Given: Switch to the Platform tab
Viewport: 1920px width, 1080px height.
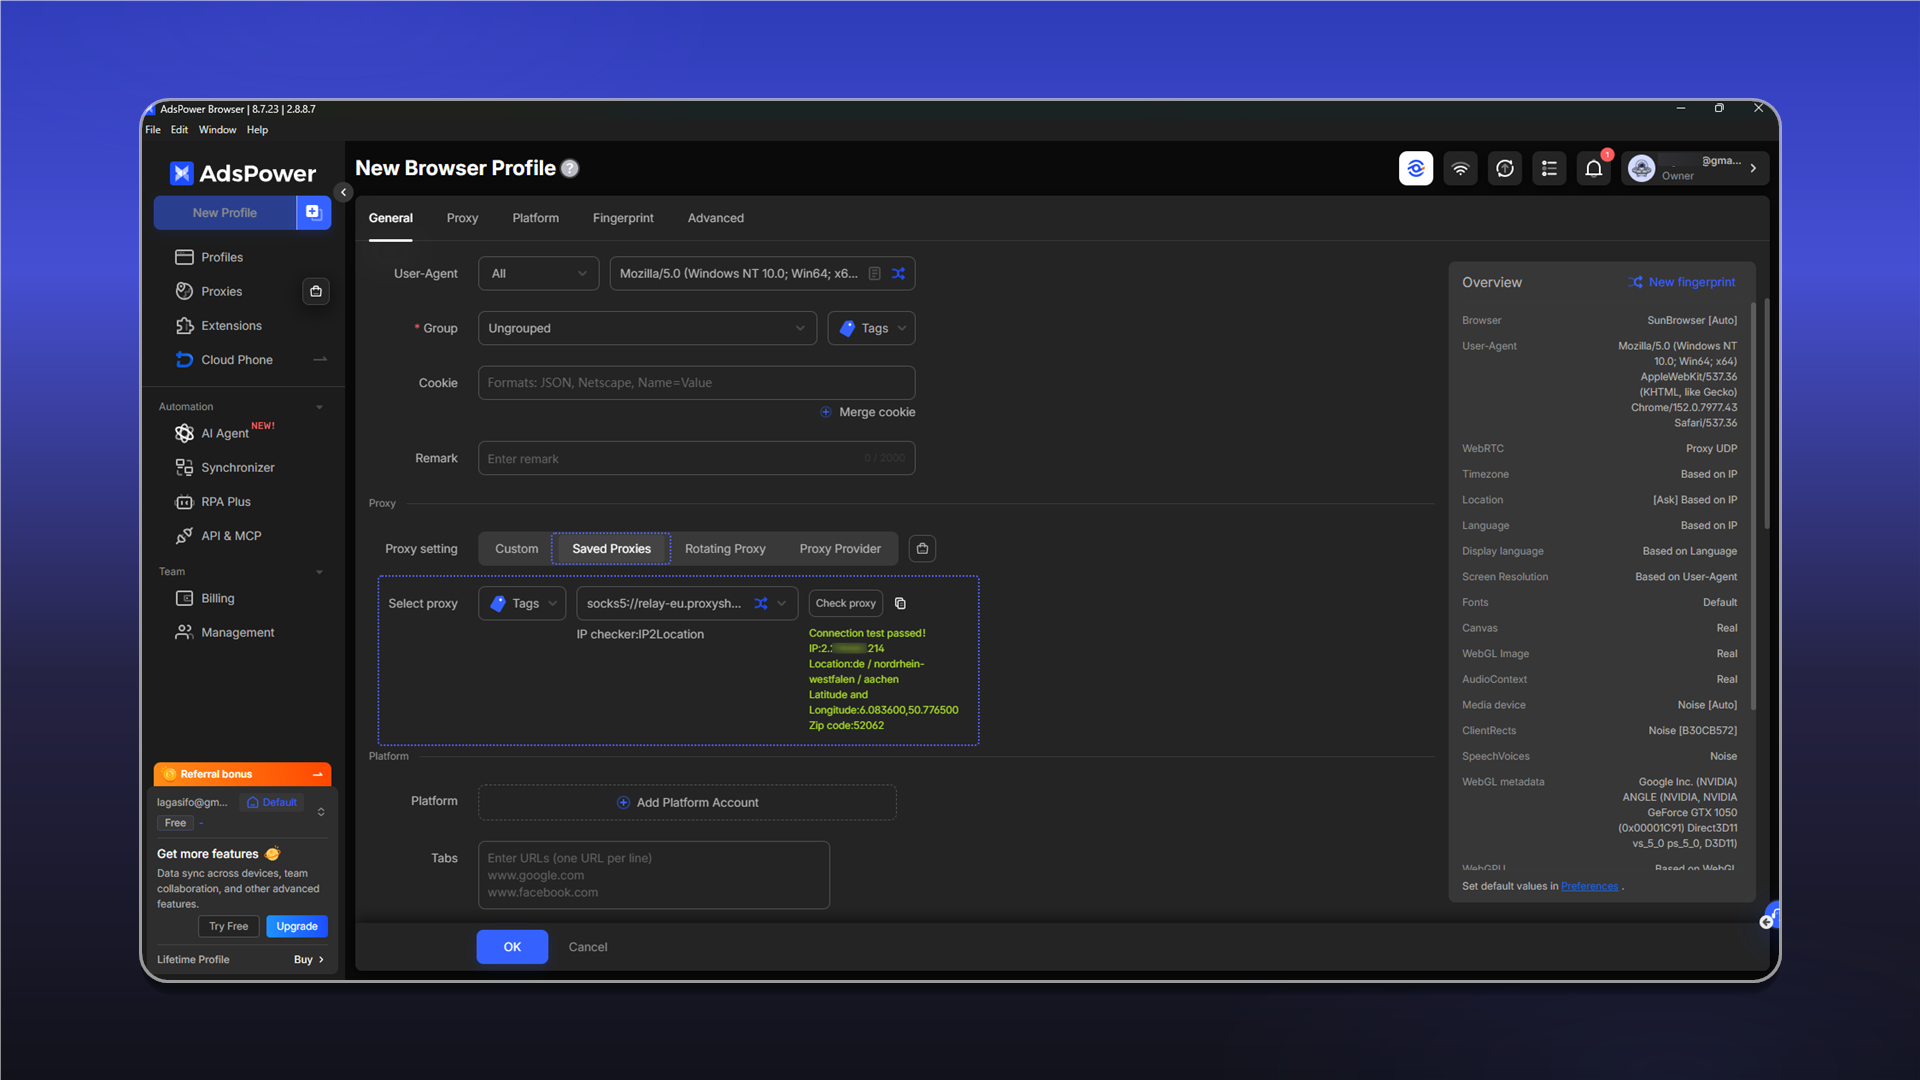Looking at the screenshot, I should click(x=536, y=218).
